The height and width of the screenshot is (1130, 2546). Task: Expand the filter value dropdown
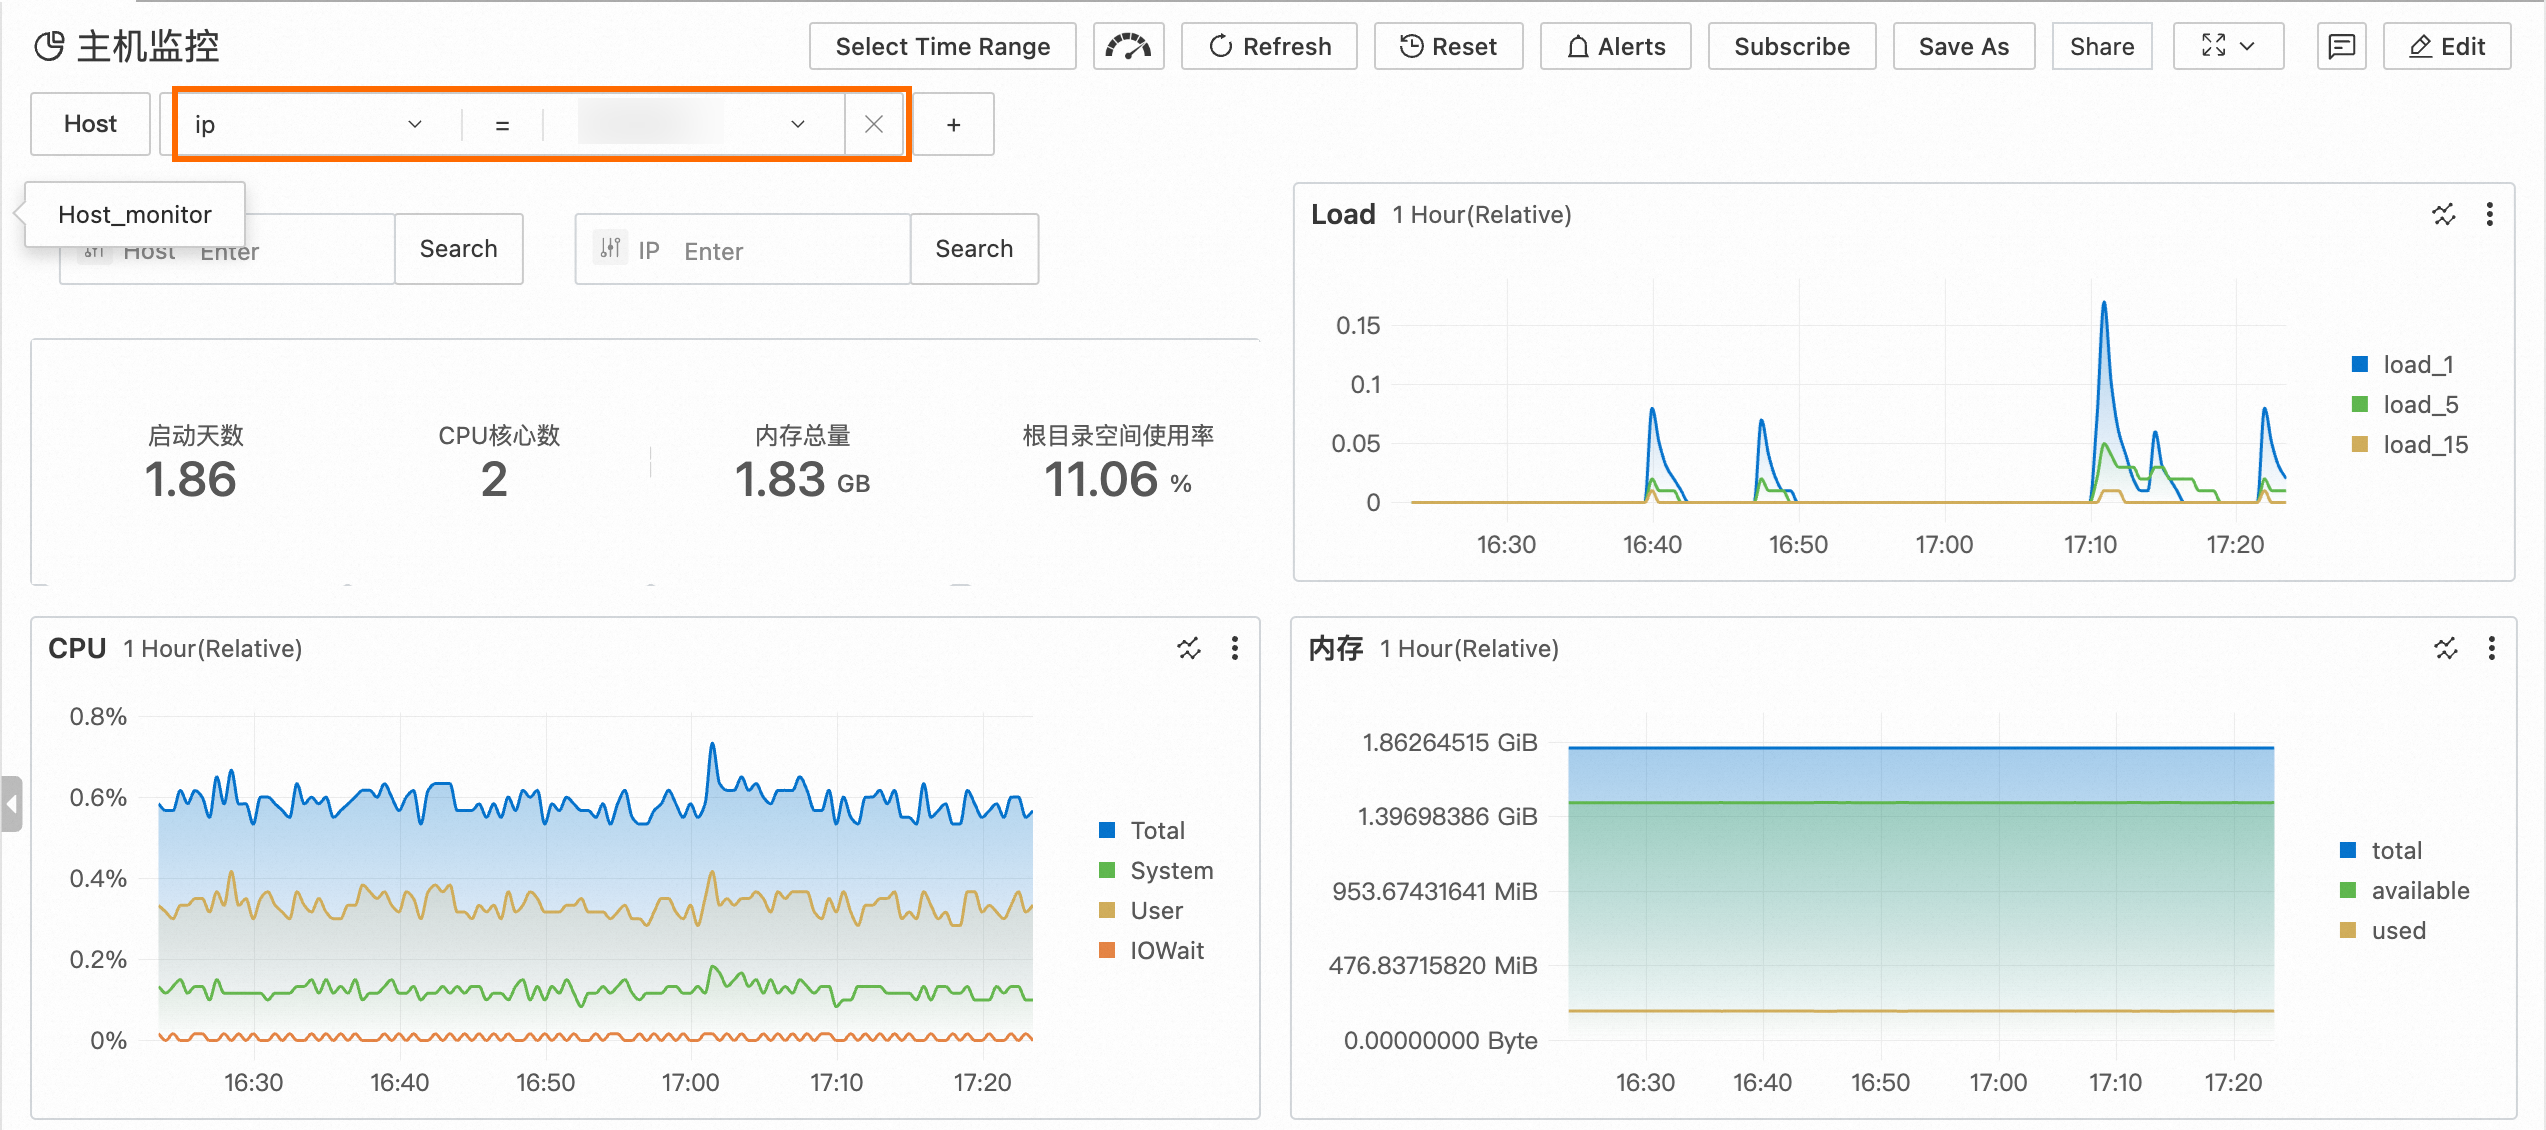coord(797,124)
